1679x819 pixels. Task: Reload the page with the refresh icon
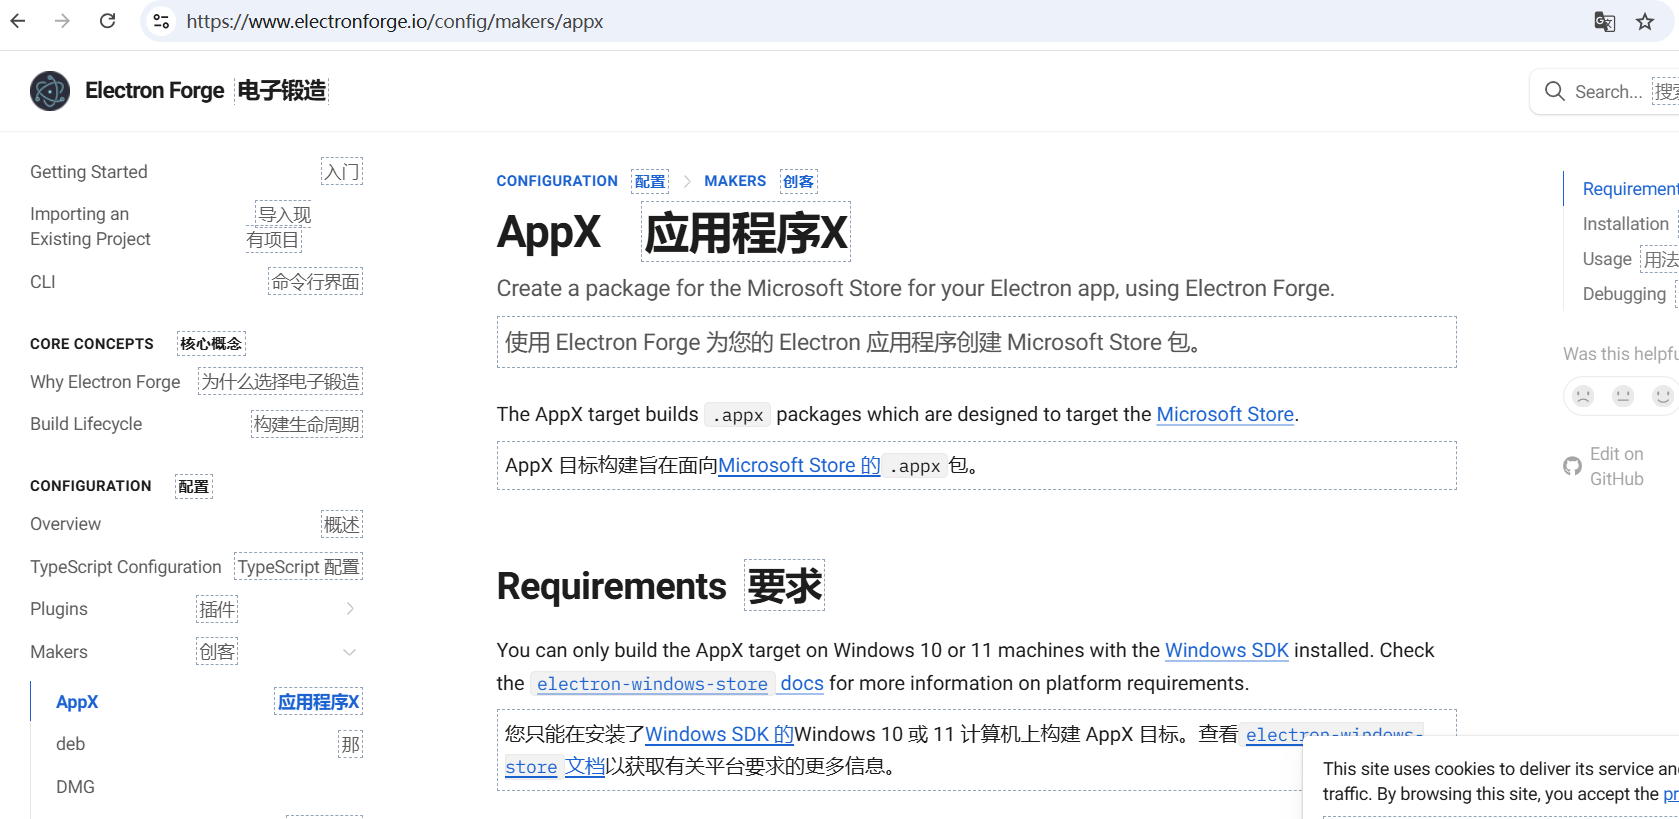(x=107, y=21)
